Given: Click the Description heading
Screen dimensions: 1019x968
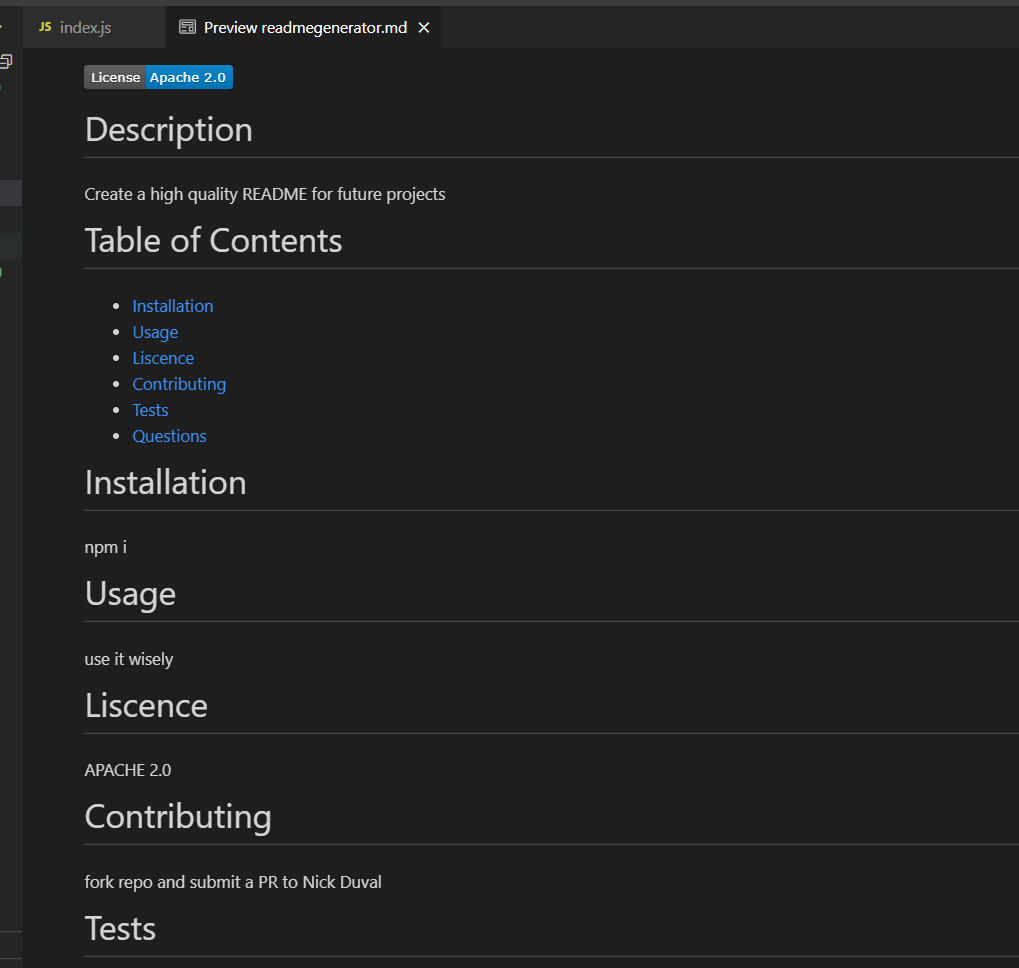Looking at the screenshot, I should click(x=168, y=129).
